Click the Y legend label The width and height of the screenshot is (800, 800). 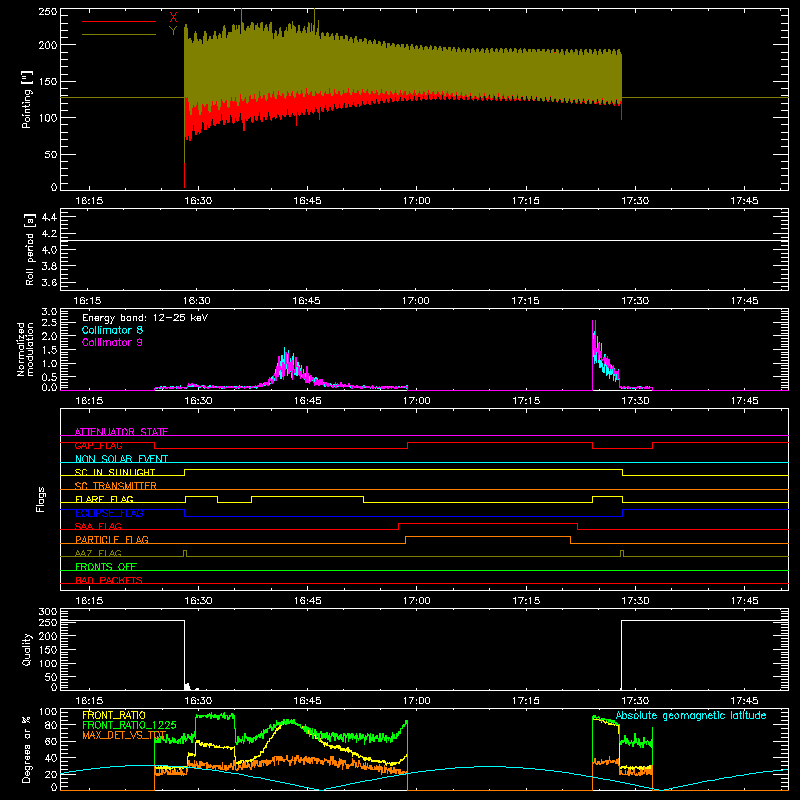point(173,31)
